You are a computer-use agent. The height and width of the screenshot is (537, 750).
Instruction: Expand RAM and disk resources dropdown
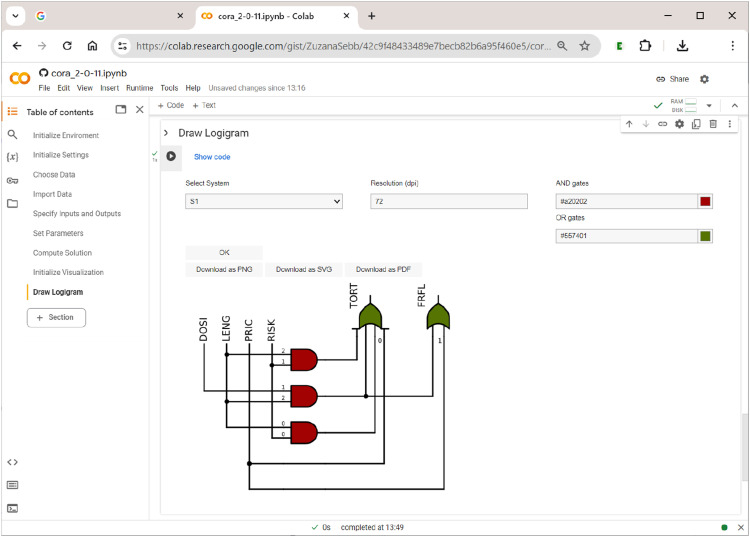point(709,105)
